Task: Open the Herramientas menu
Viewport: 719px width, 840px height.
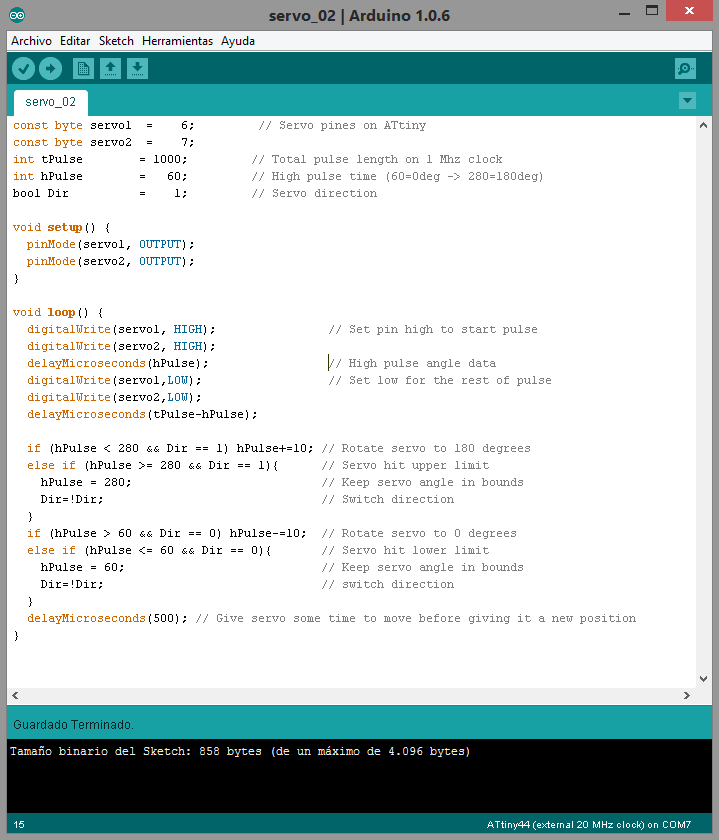Action: (177, 41)
